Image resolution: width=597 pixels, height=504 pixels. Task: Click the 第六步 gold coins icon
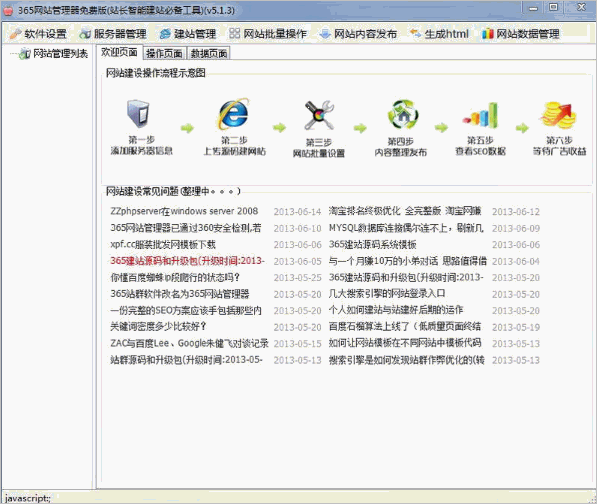(x=559, y=114)
